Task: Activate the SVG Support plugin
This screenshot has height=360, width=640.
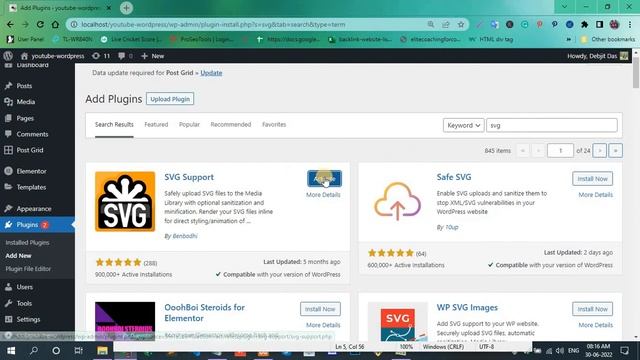Action: pyautogui.click(x=324, y=179)
